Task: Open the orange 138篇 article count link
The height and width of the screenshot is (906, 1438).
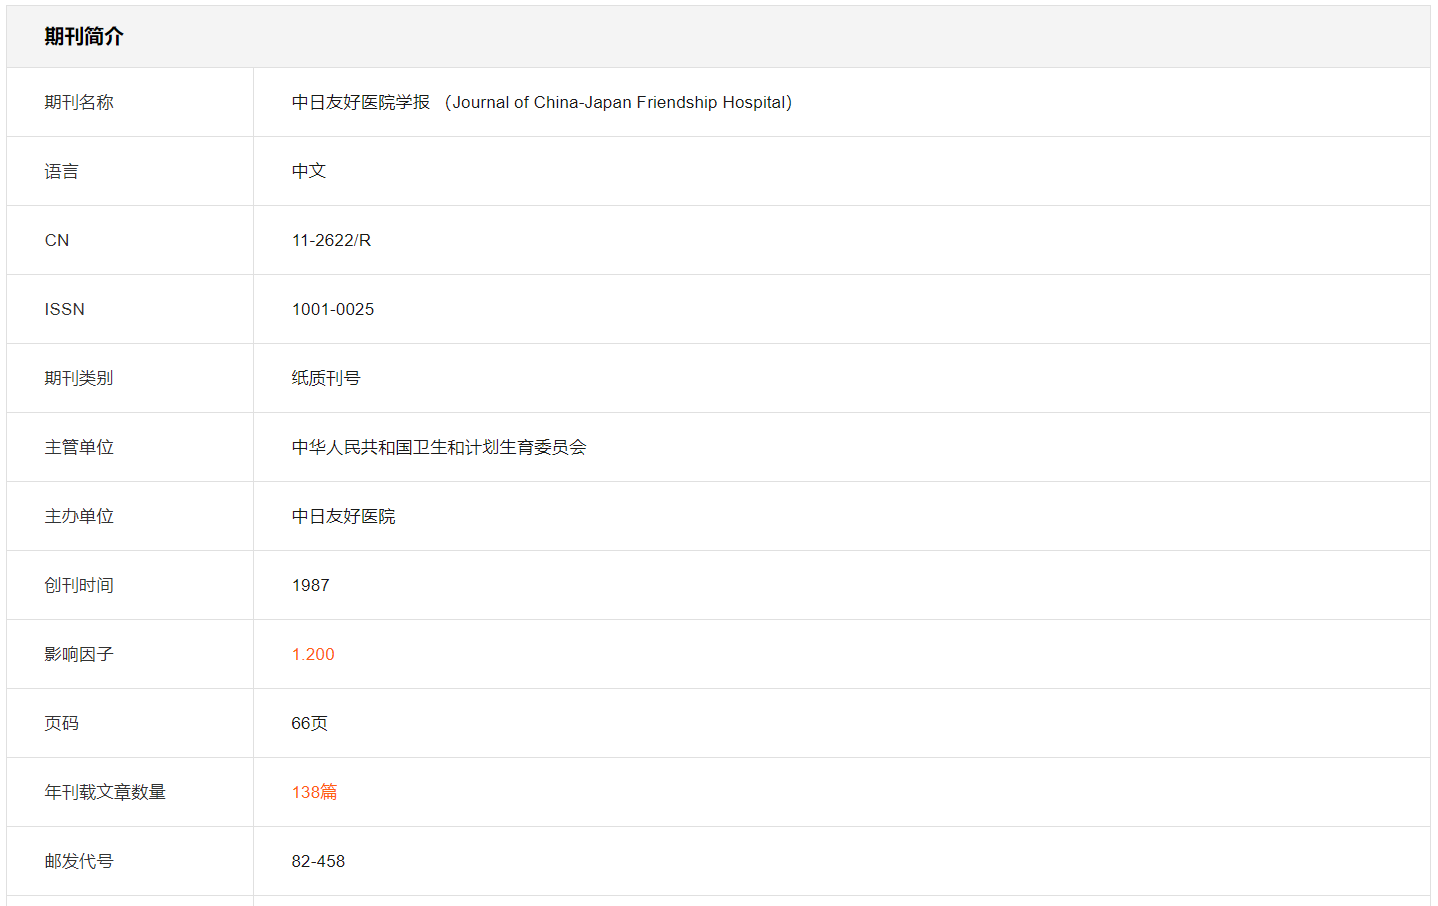Action: coord(314,792)
